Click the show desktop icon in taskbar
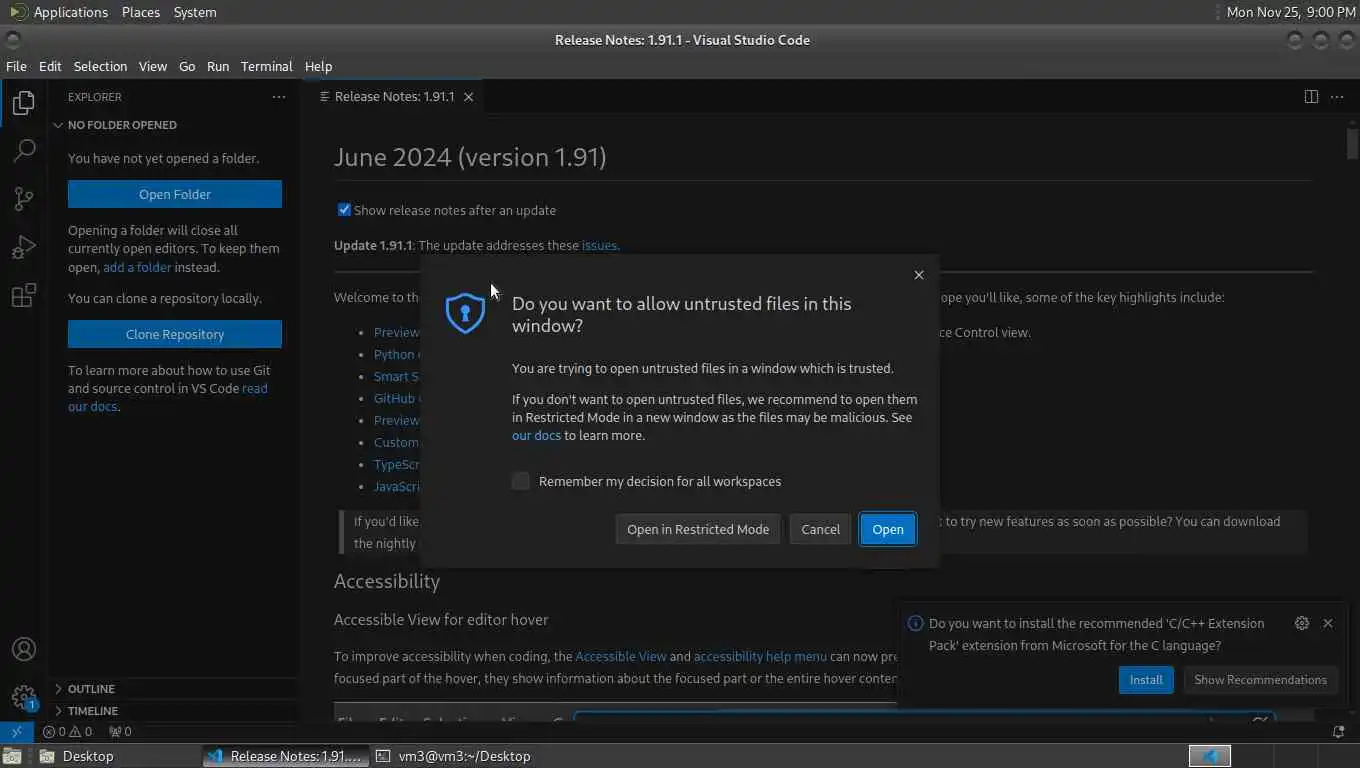This screenshot has width=1360, height=768. click(10, 756)
